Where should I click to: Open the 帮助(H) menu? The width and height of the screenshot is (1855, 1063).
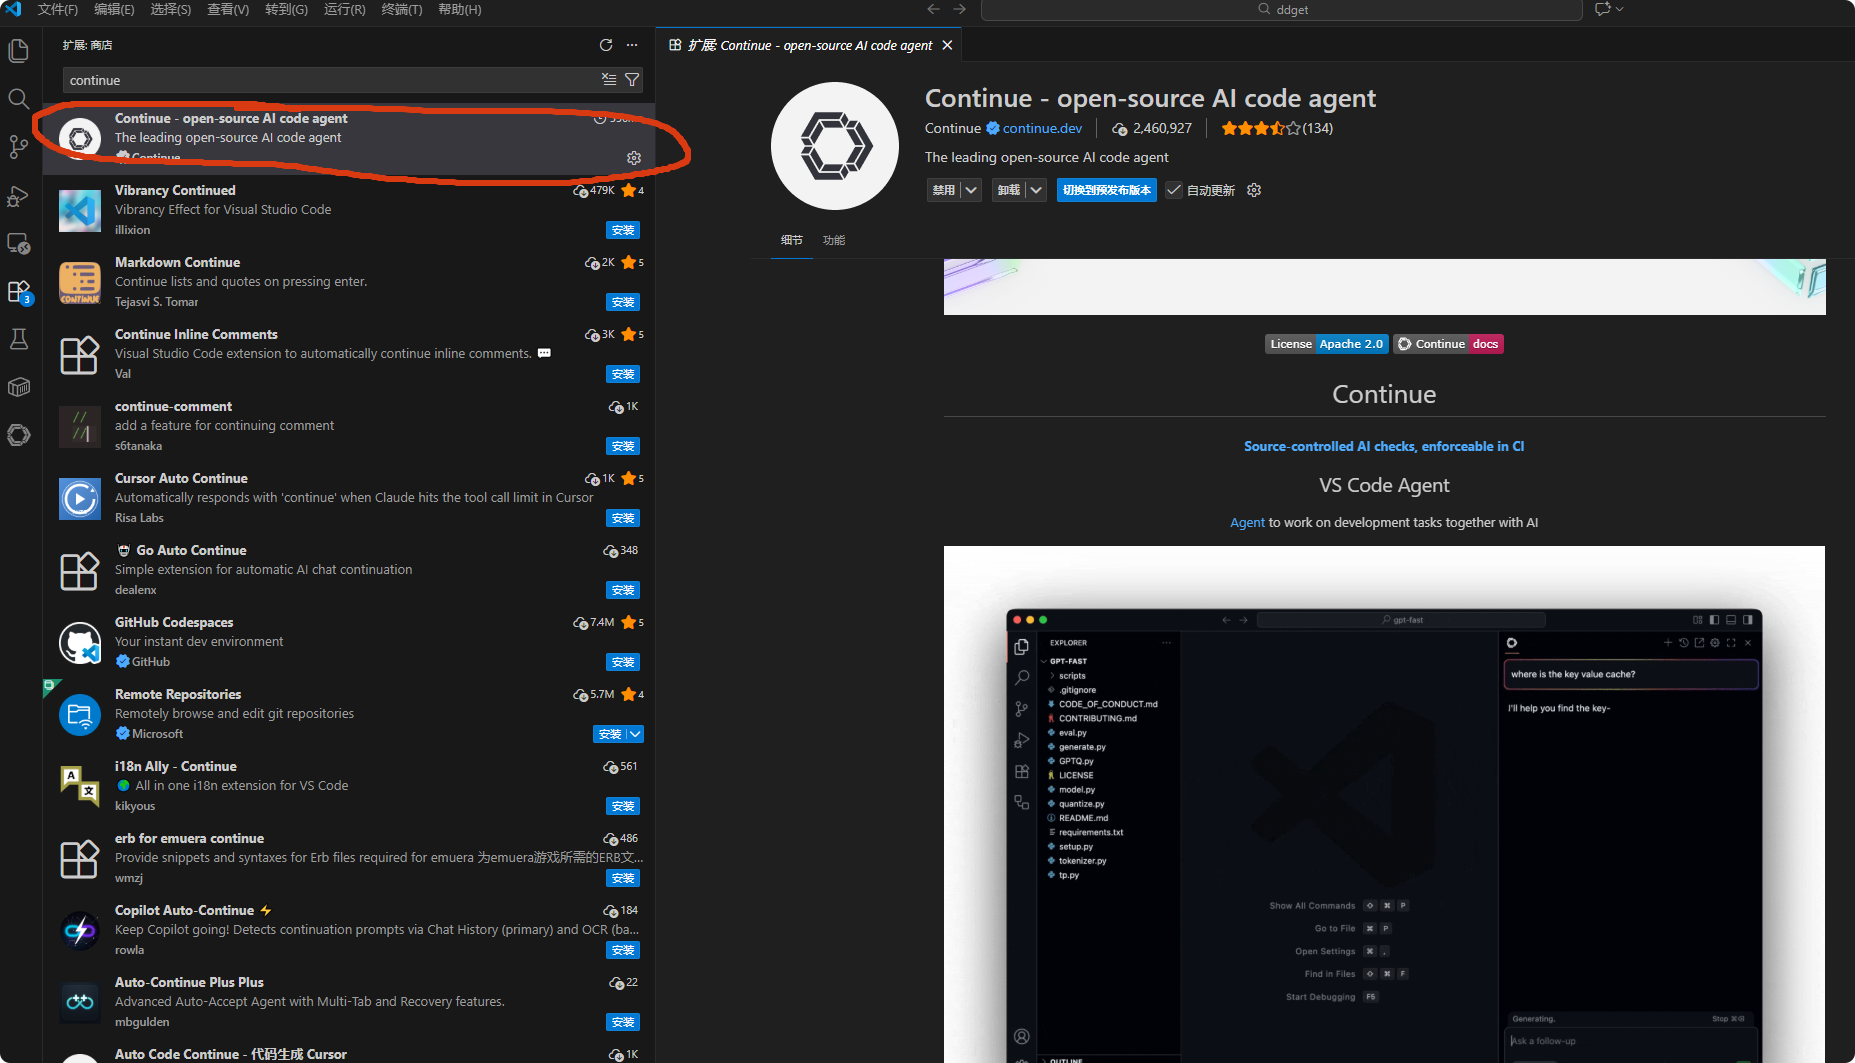click(460, 9)
